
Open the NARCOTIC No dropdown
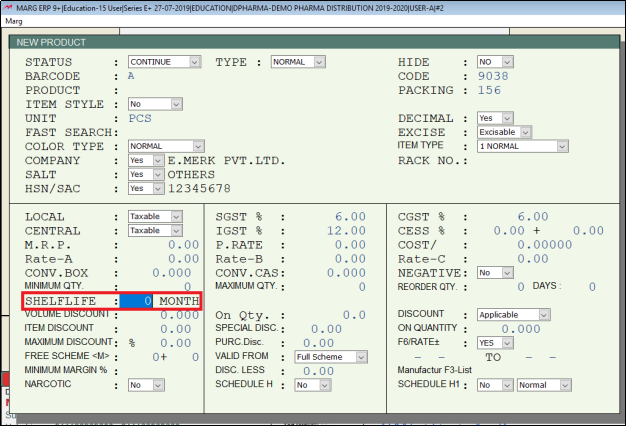(x=146, y=385)
